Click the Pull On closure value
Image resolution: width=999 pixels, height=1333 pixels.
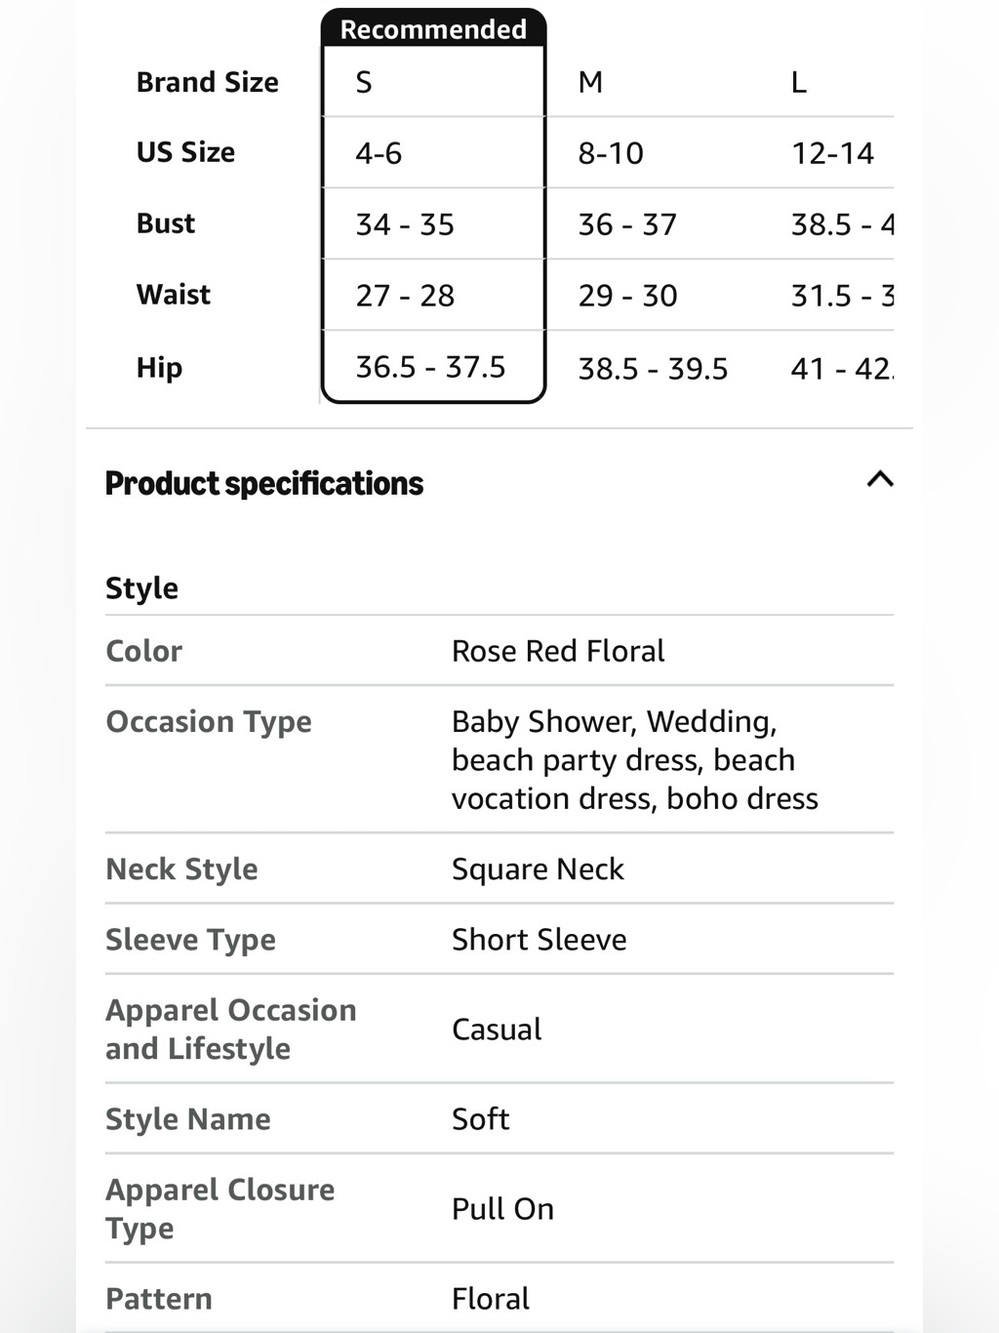[x=503, y=1209]
